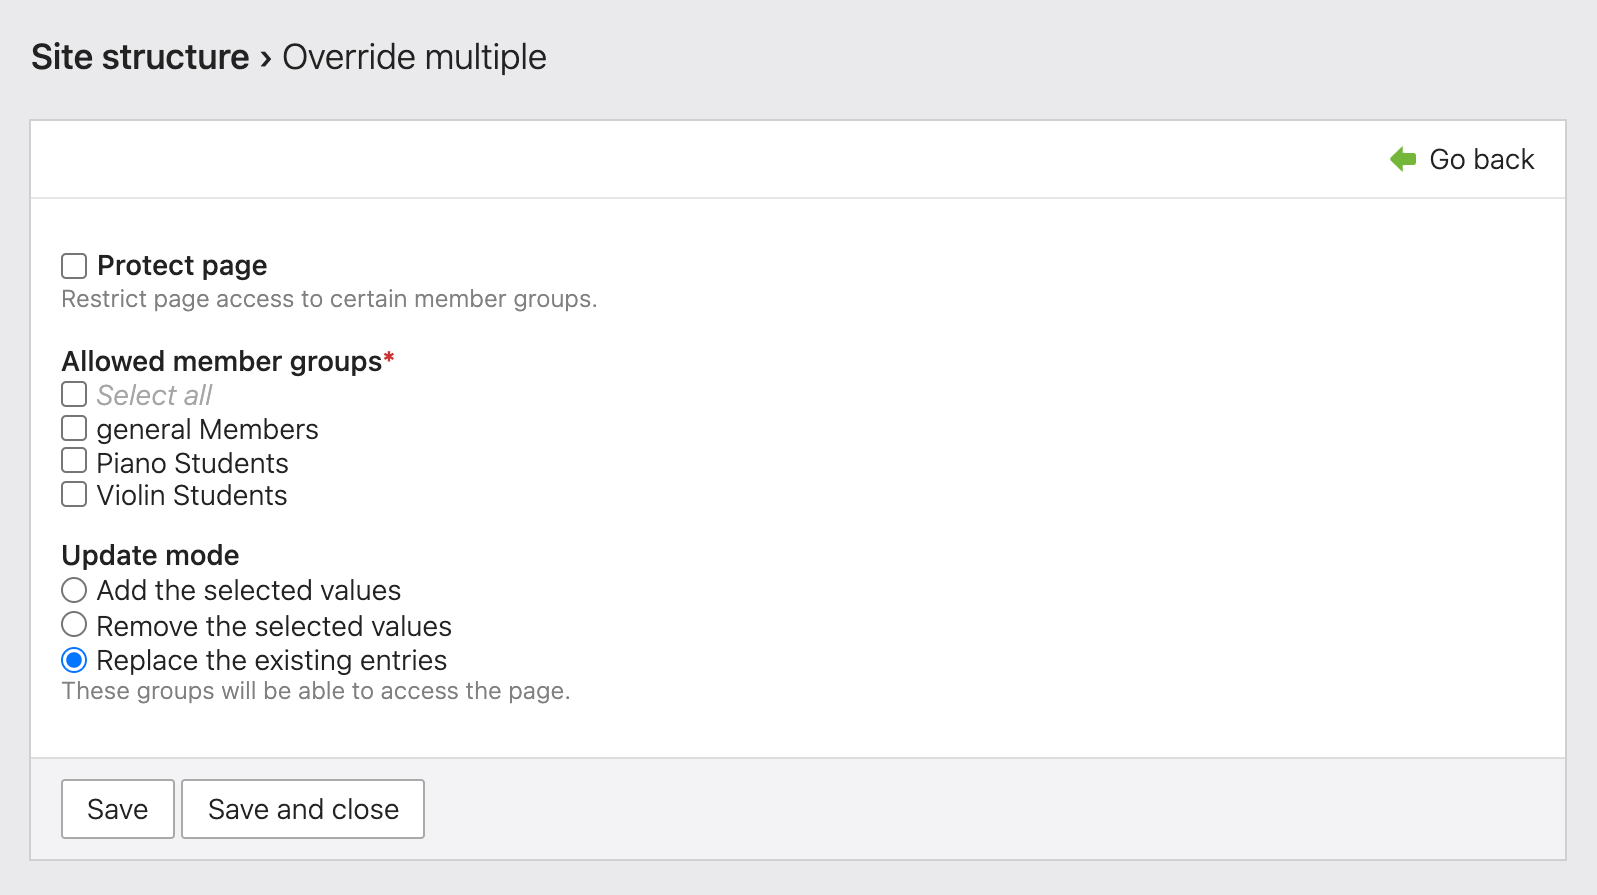Click the 'These groups will be able to access the page.' hint
The image size is (1597, 895).
pos(316,691)
